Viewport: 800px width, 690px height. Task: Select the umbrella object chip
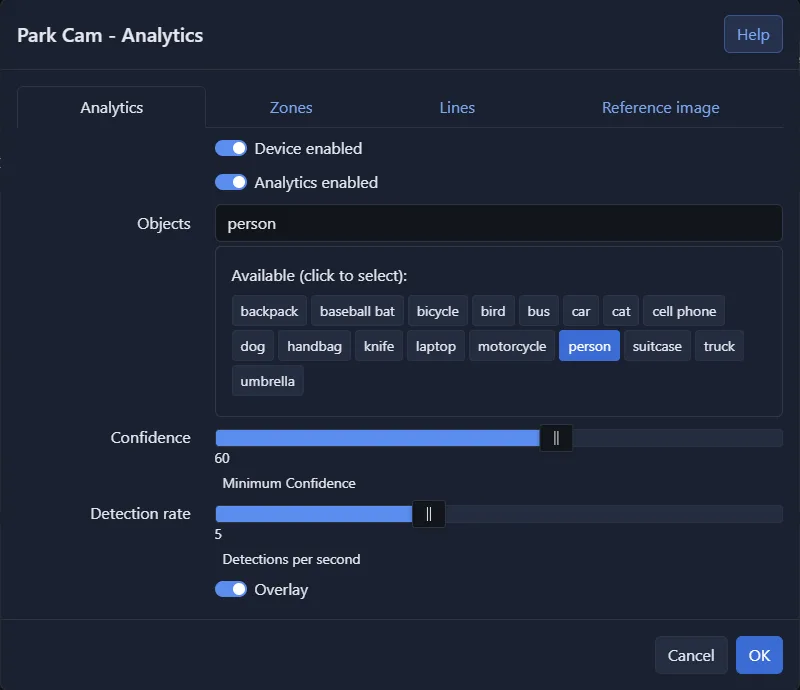point(267,381)
